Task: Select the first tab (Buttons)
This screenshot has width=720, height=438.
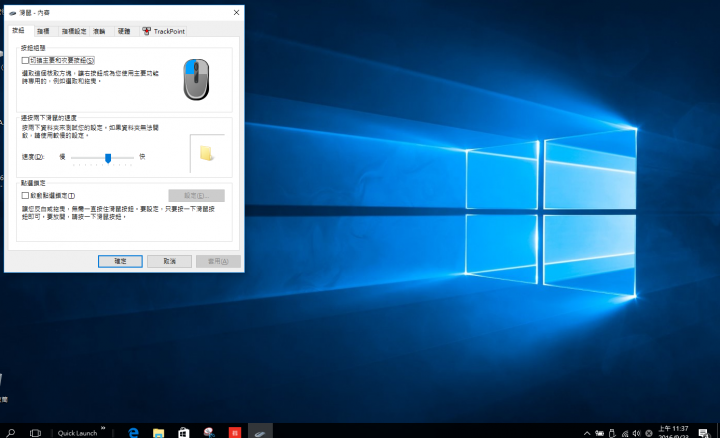Action: click(19, 30)
